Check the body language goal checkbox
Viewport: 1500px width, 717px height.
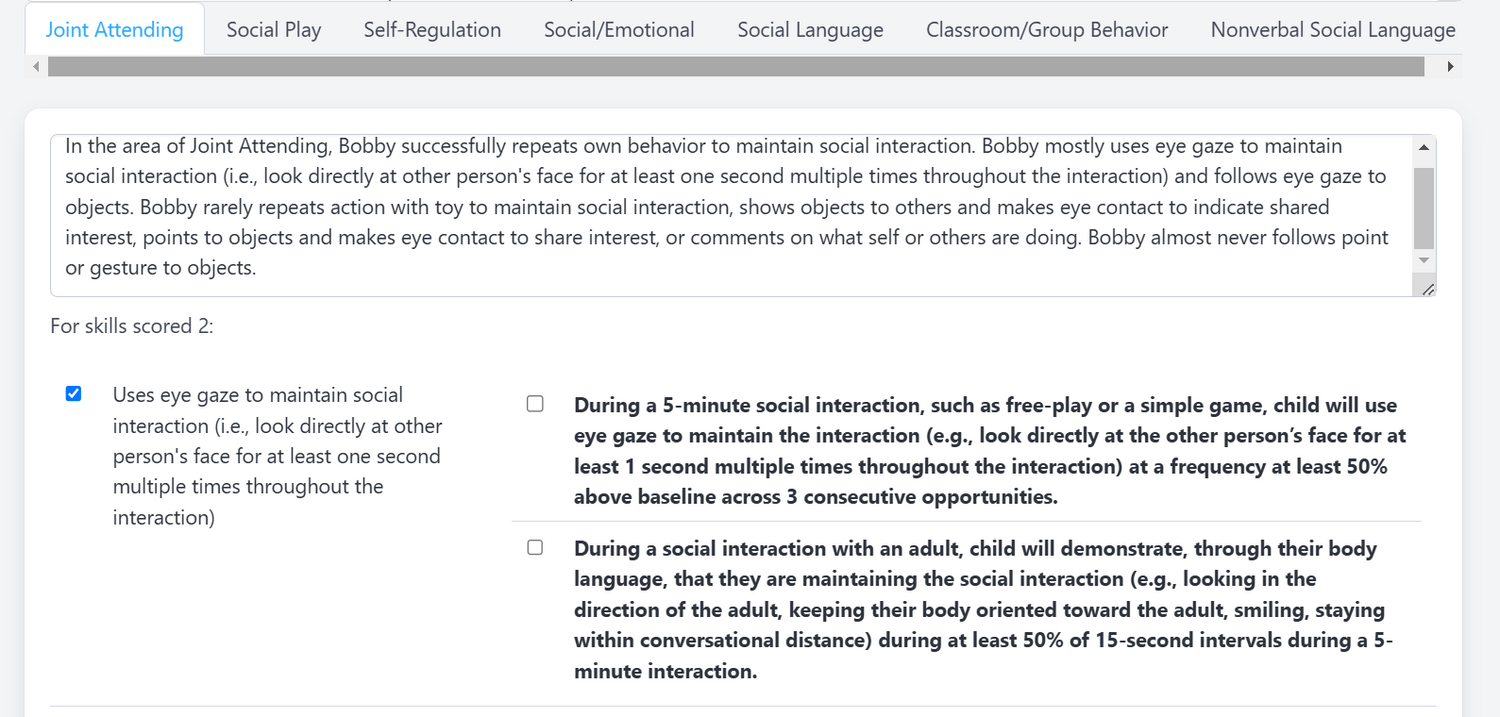535,547
